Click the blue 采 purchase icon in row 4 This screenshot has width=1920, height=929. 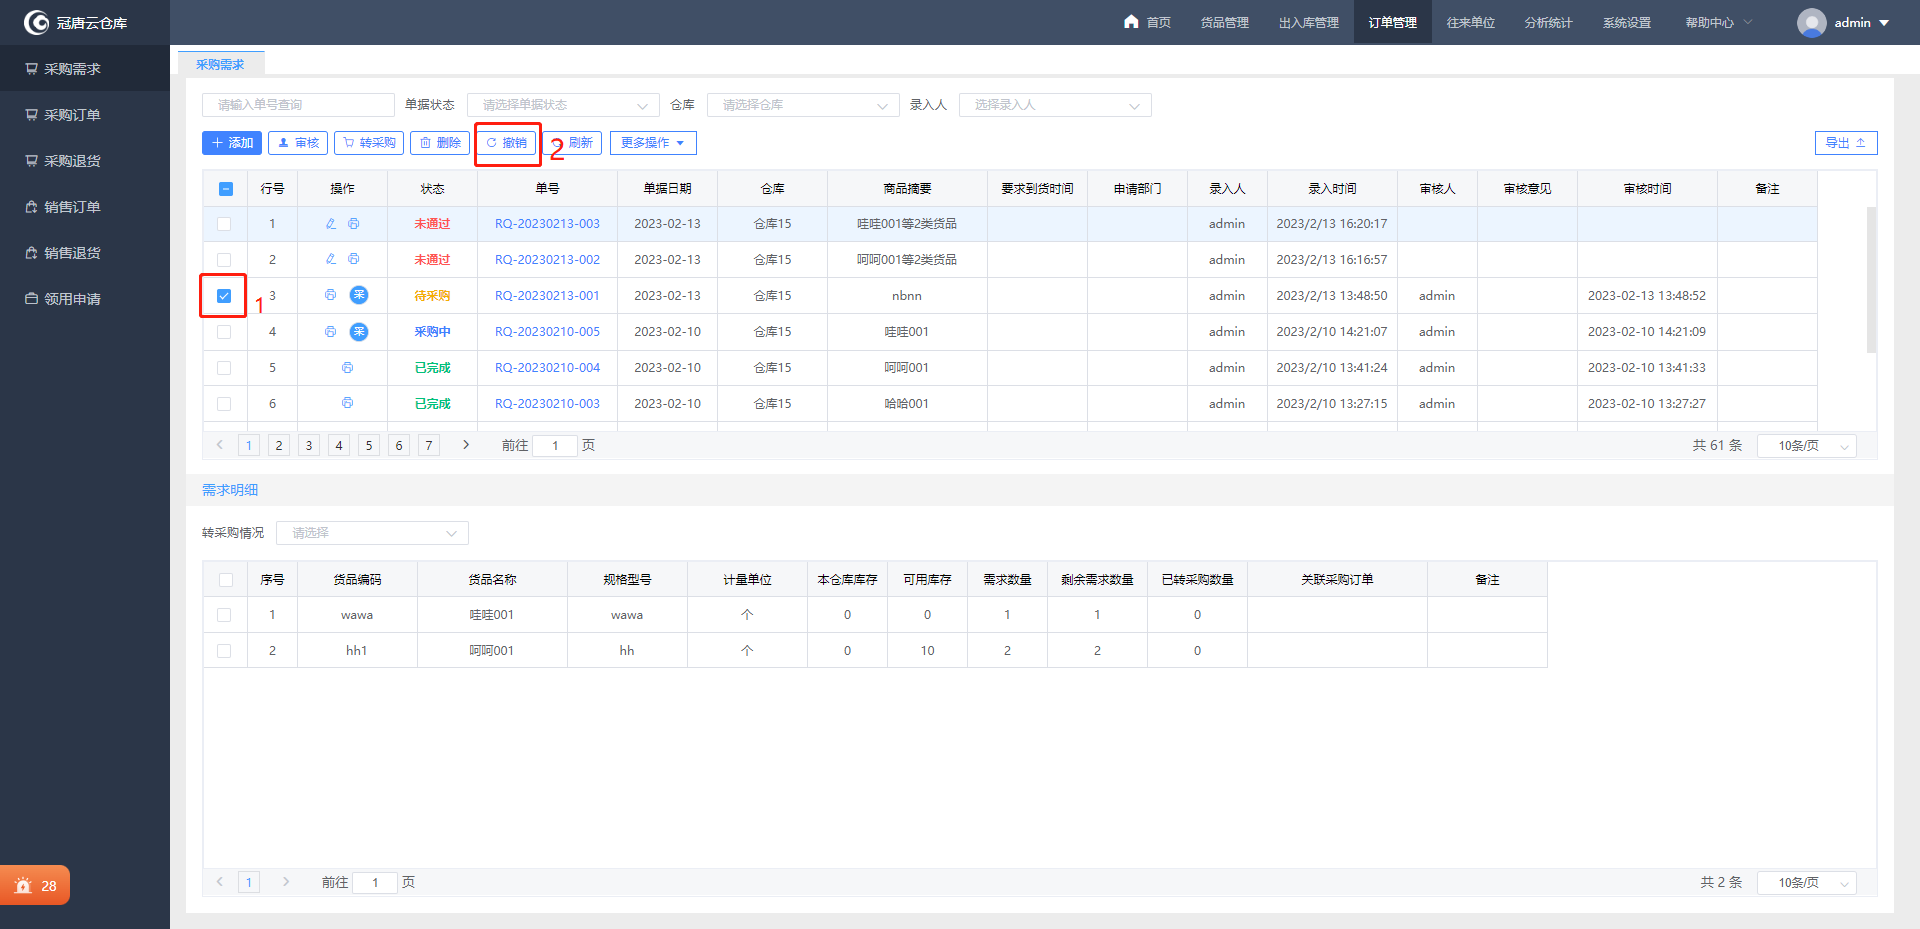pos(359,332)
